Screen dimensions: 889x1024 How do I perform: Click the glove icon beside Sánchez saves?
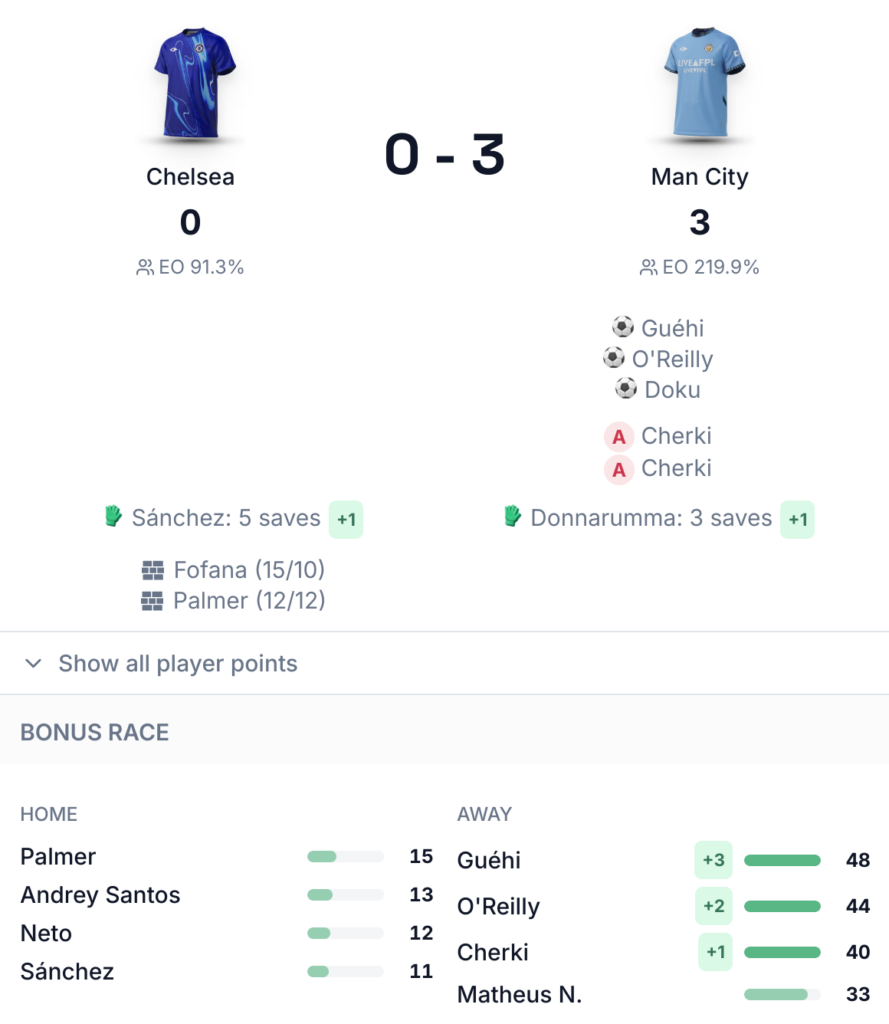[x=113, y=517]
